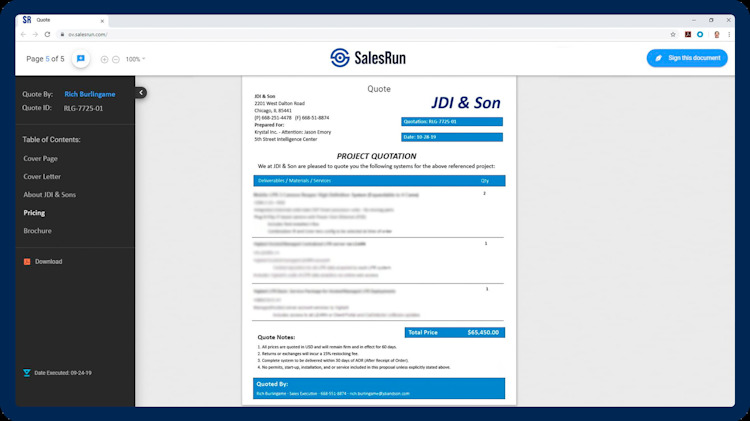The image size is (750, 421).
Task: Select the Pricing section
Action: [x=34, y=213]
